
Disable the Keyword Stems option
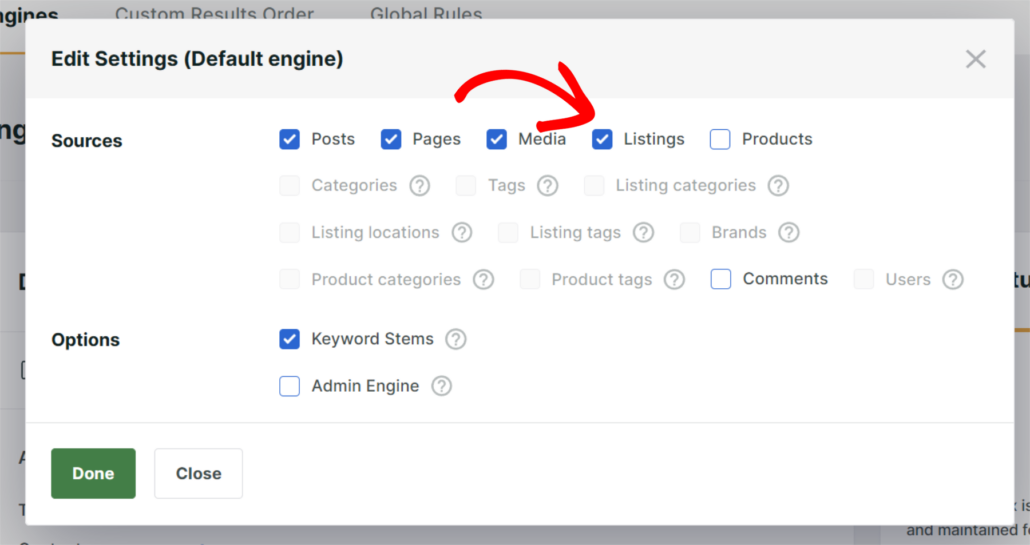coord(290,339)
